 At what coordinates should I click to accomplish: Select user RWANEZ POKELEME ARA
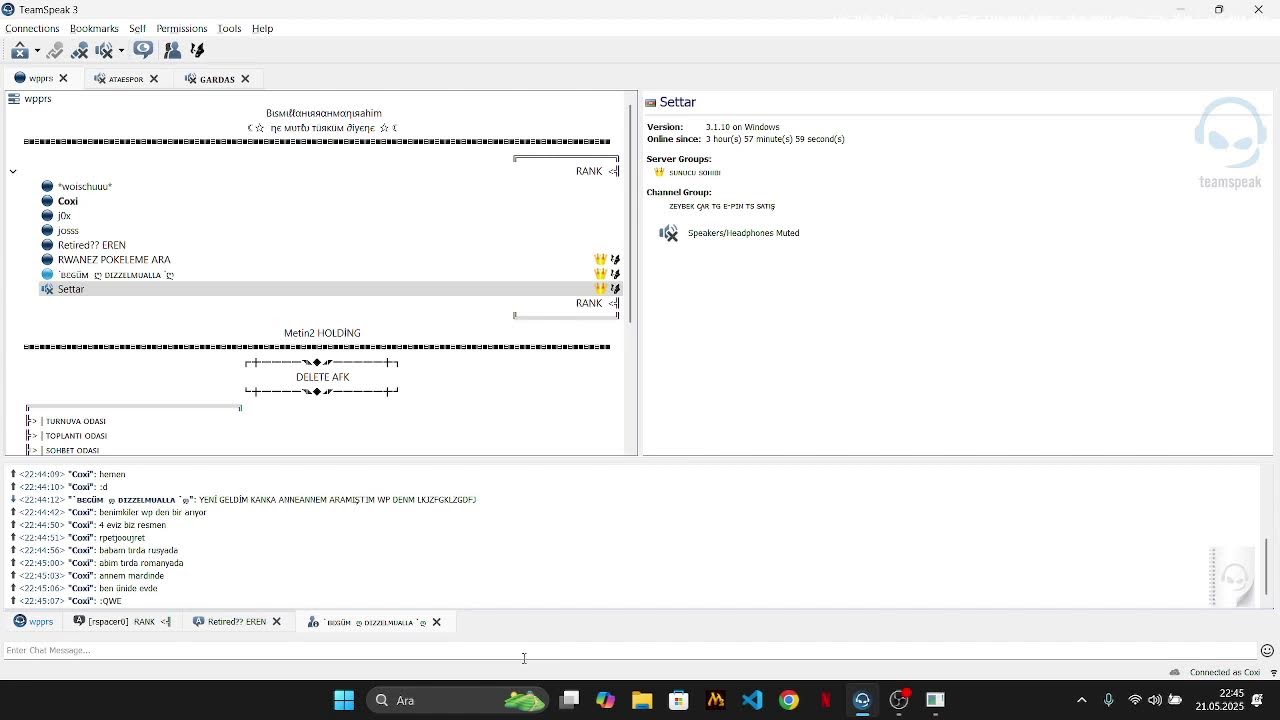click(114, 260)
